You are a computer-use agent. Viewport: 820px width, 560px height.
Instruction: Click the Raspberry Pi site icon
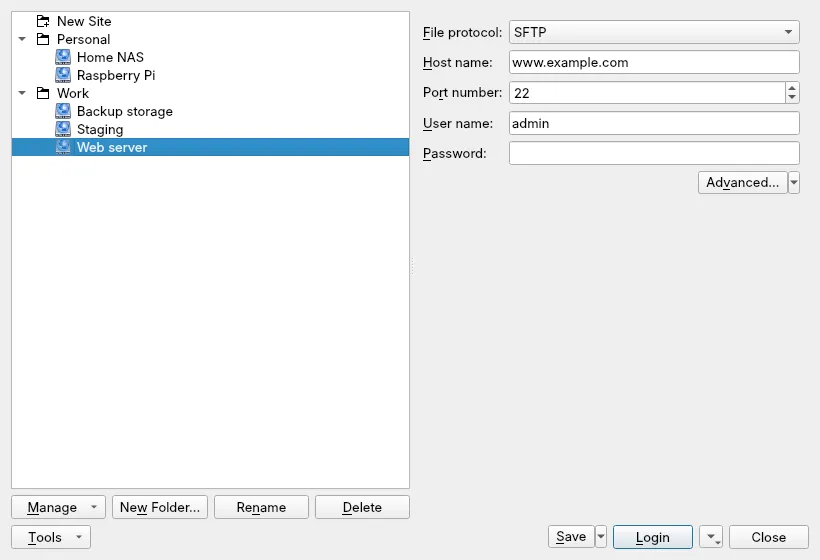(63, 75)
